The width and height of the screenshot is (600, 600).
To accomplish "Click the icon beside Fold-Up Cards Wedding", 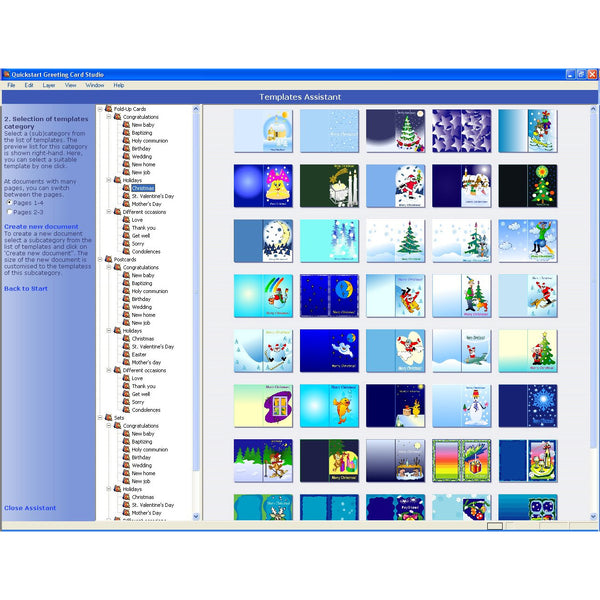I will pos(126,156).
